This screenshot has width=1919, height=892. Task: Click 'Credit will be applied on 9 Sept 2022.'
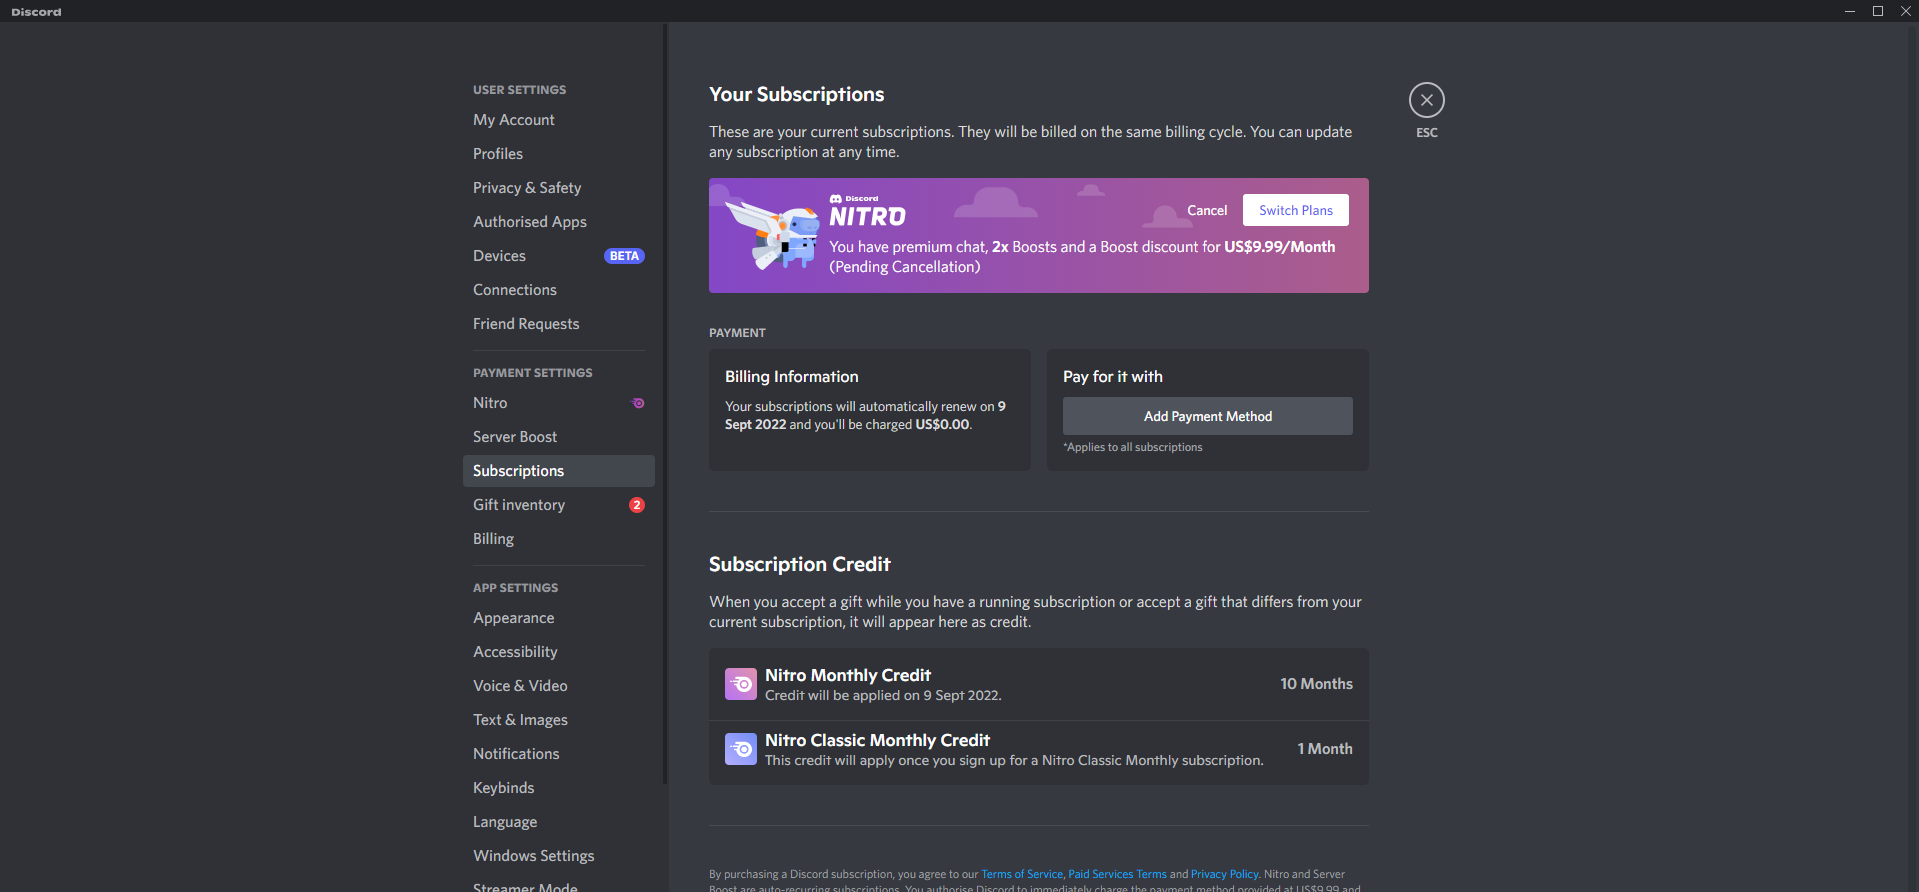tap(883, 695)
